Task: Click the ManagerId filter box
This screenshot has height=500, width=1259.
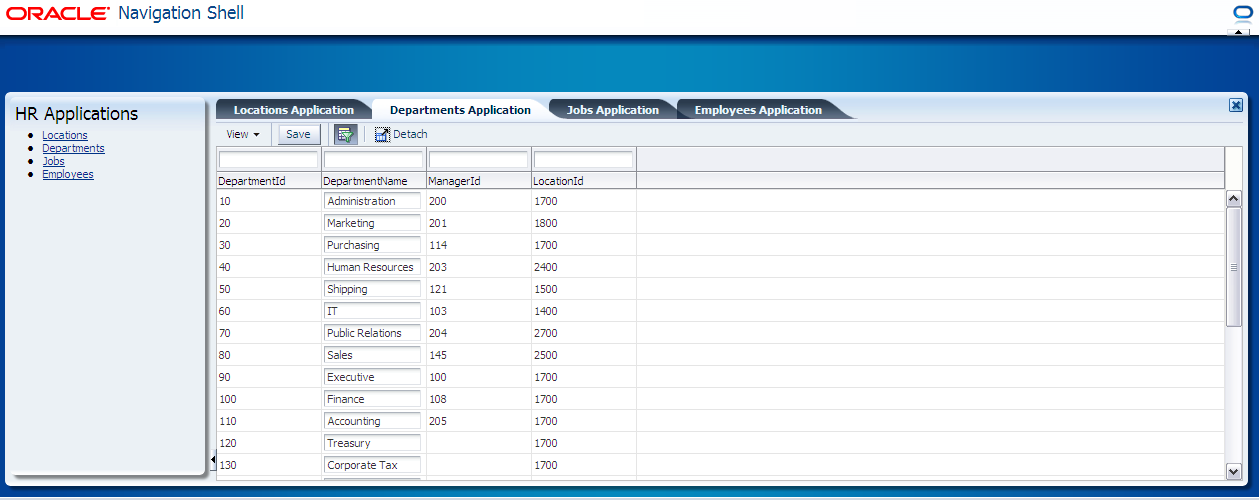Action: [x=478, y=160]
